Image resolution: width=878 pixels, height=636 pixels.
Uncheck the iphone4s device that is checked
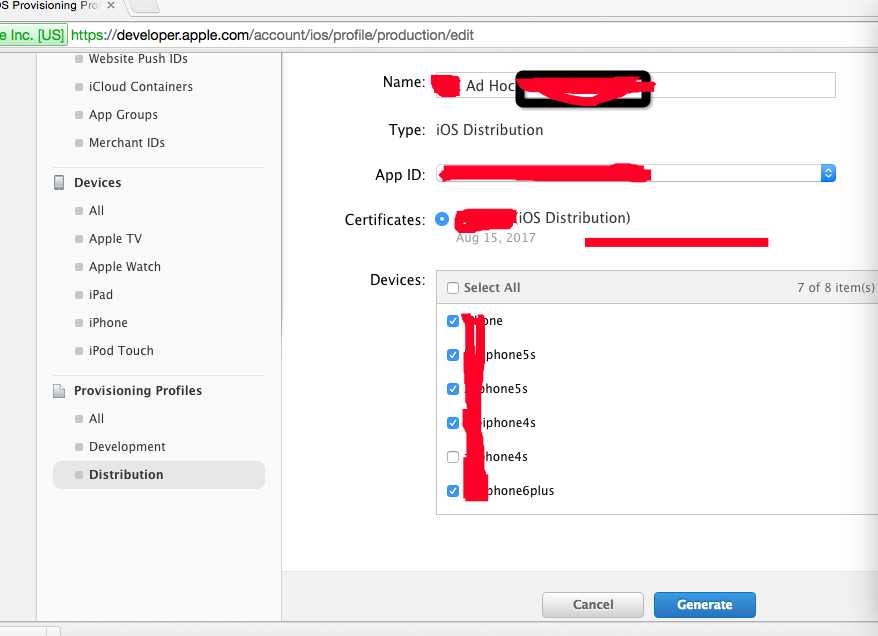(x=452, y=423)
